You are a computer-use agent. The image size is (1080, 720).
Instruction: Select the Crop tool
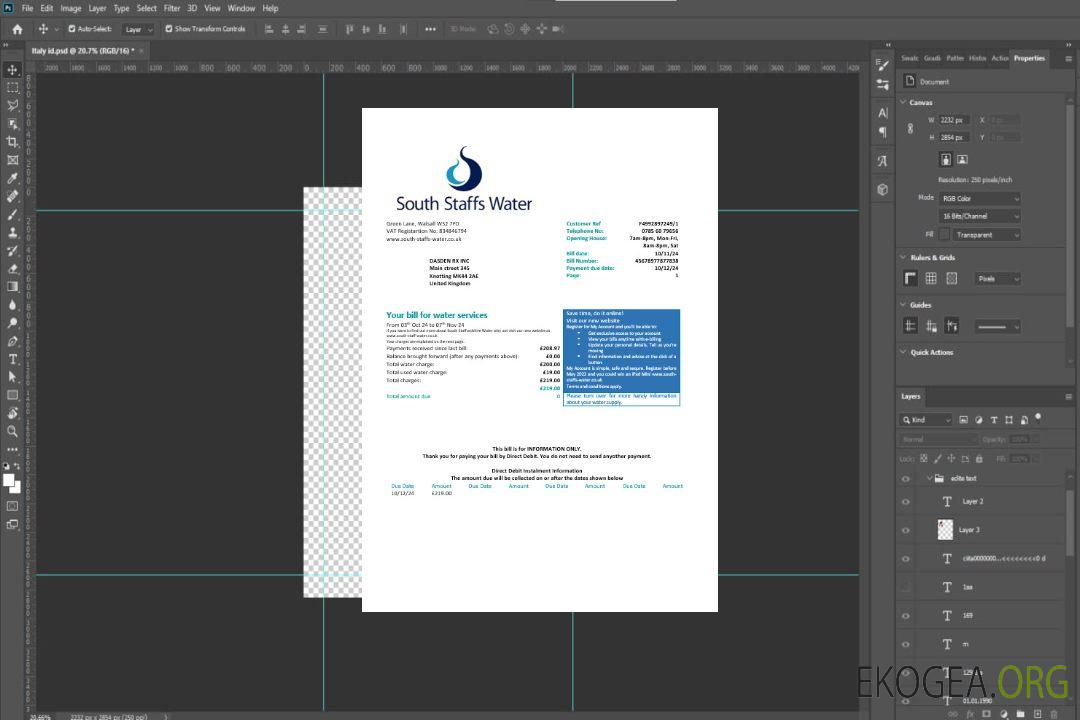click(12, 141)
